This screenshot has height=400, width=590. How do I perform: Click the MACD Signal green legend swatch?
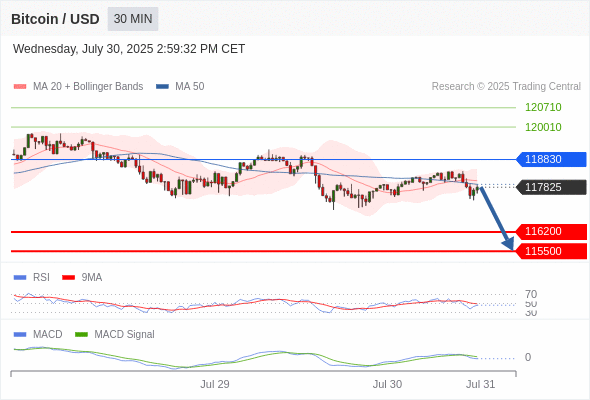coord(81,335)
